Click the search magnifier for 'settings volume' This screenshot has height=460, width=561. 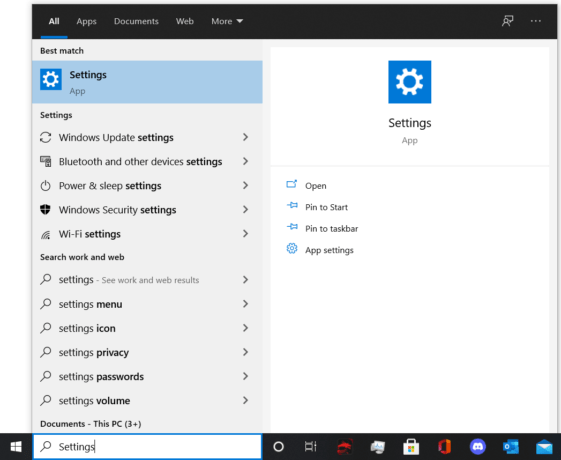click(45, 401)
